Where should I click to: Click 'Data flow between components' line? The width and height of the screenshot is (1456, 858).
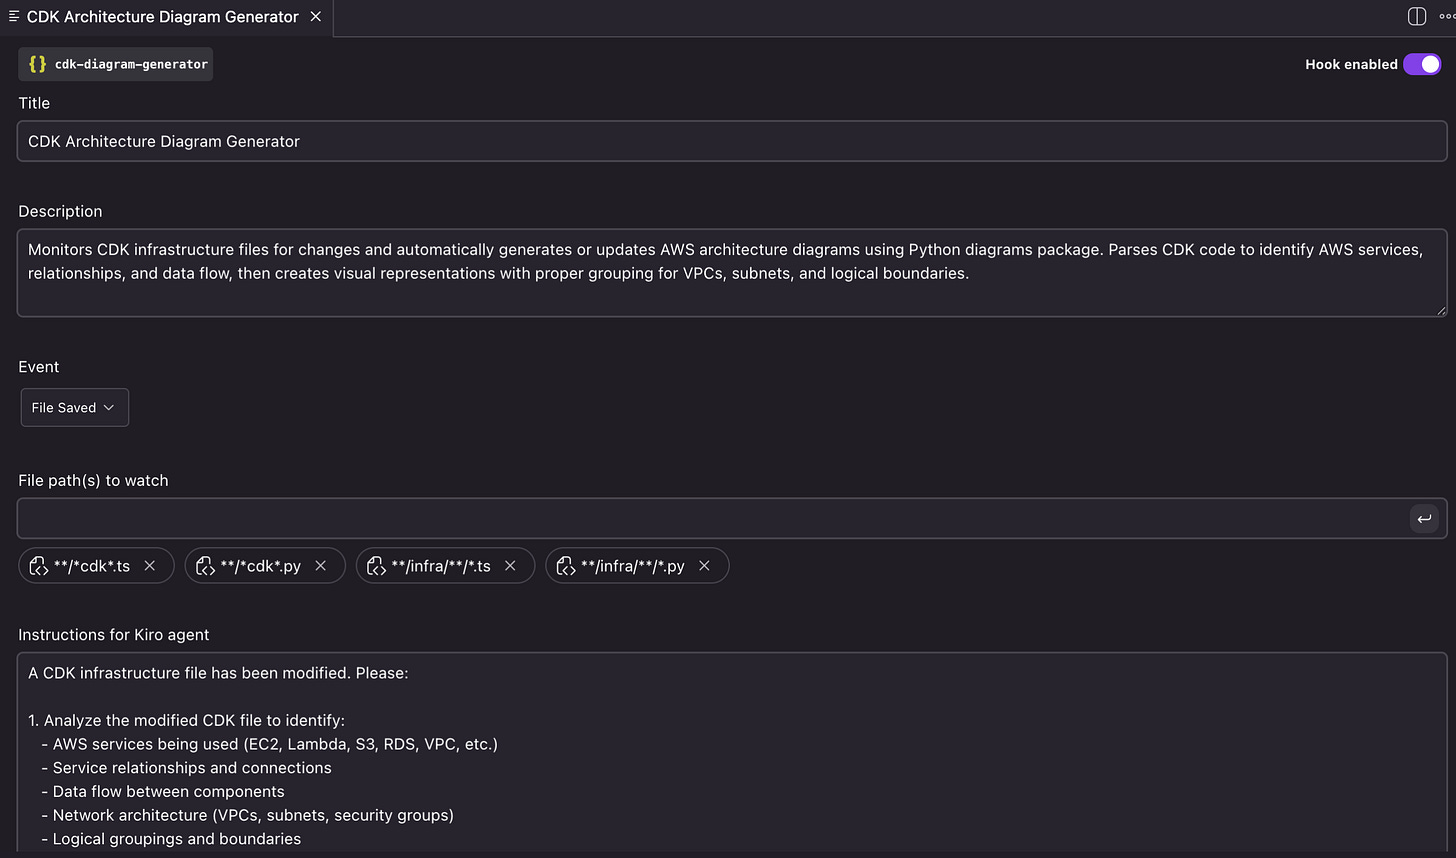tap(169, 791)
